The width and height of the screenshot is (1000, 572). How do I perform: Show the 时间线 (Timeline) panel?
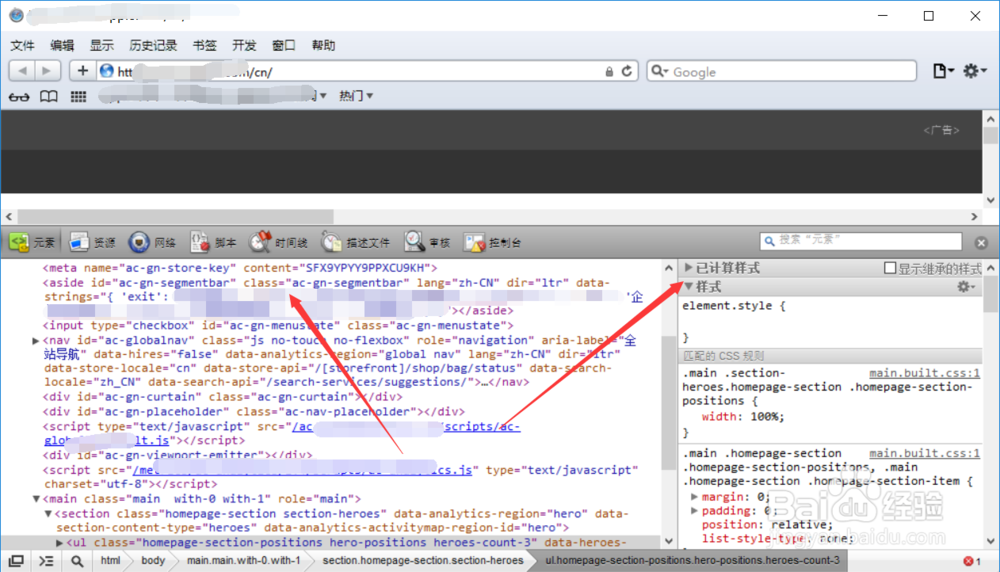point(279,242)
